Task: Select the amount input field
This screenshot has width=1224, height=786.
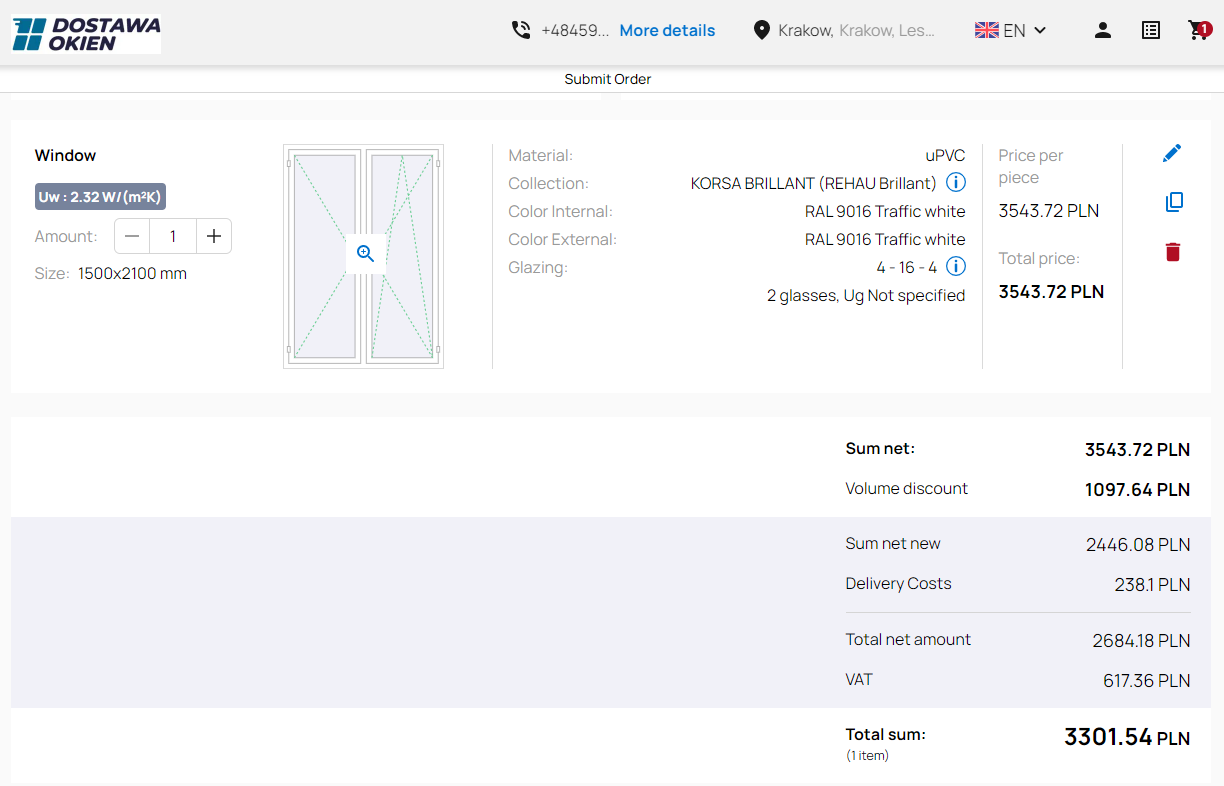Action: click(172, 236)
